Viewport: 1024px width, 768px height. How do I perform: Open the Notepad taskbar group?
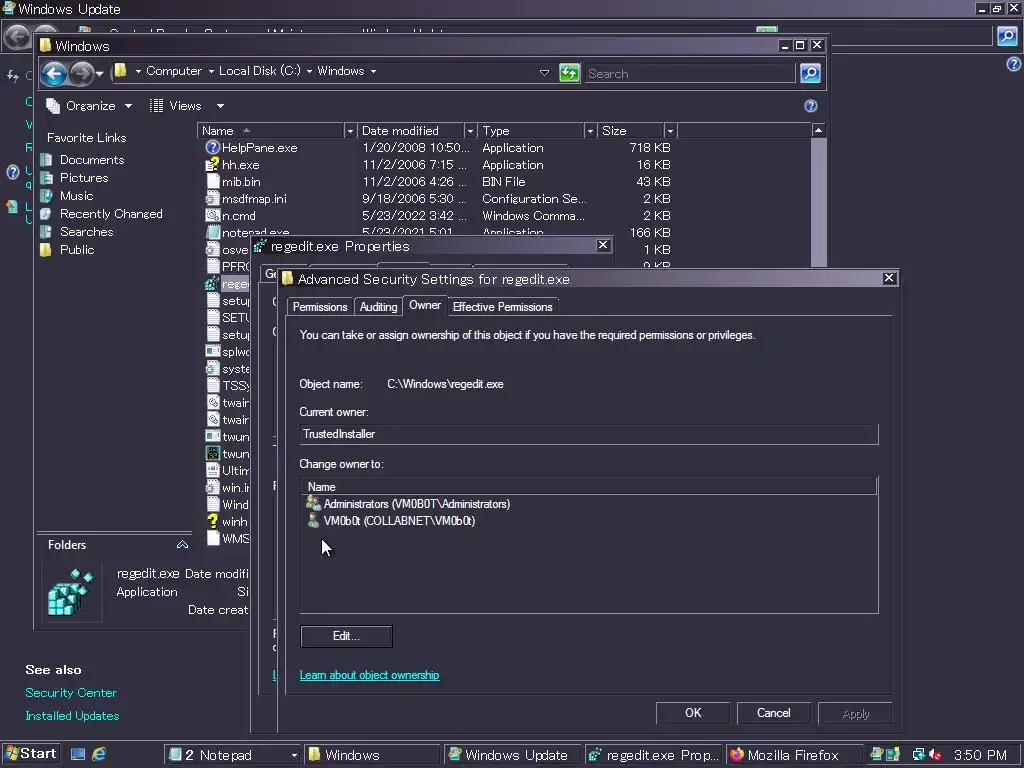point(232,755)
